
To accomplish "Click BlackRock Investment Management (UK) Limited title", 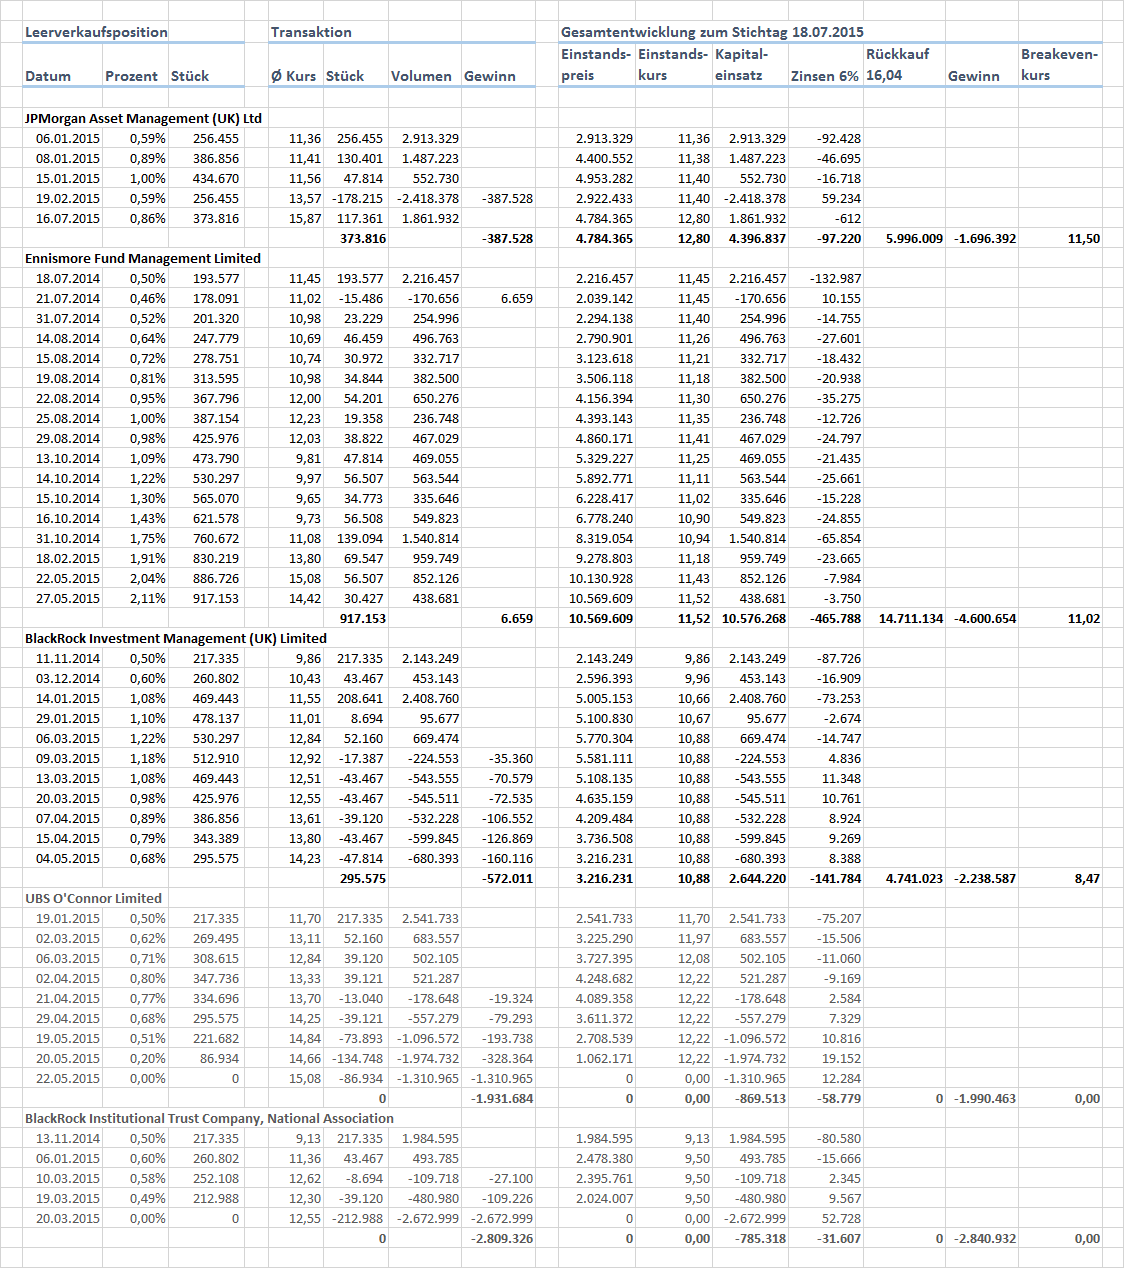I will (x=176, y=638).
